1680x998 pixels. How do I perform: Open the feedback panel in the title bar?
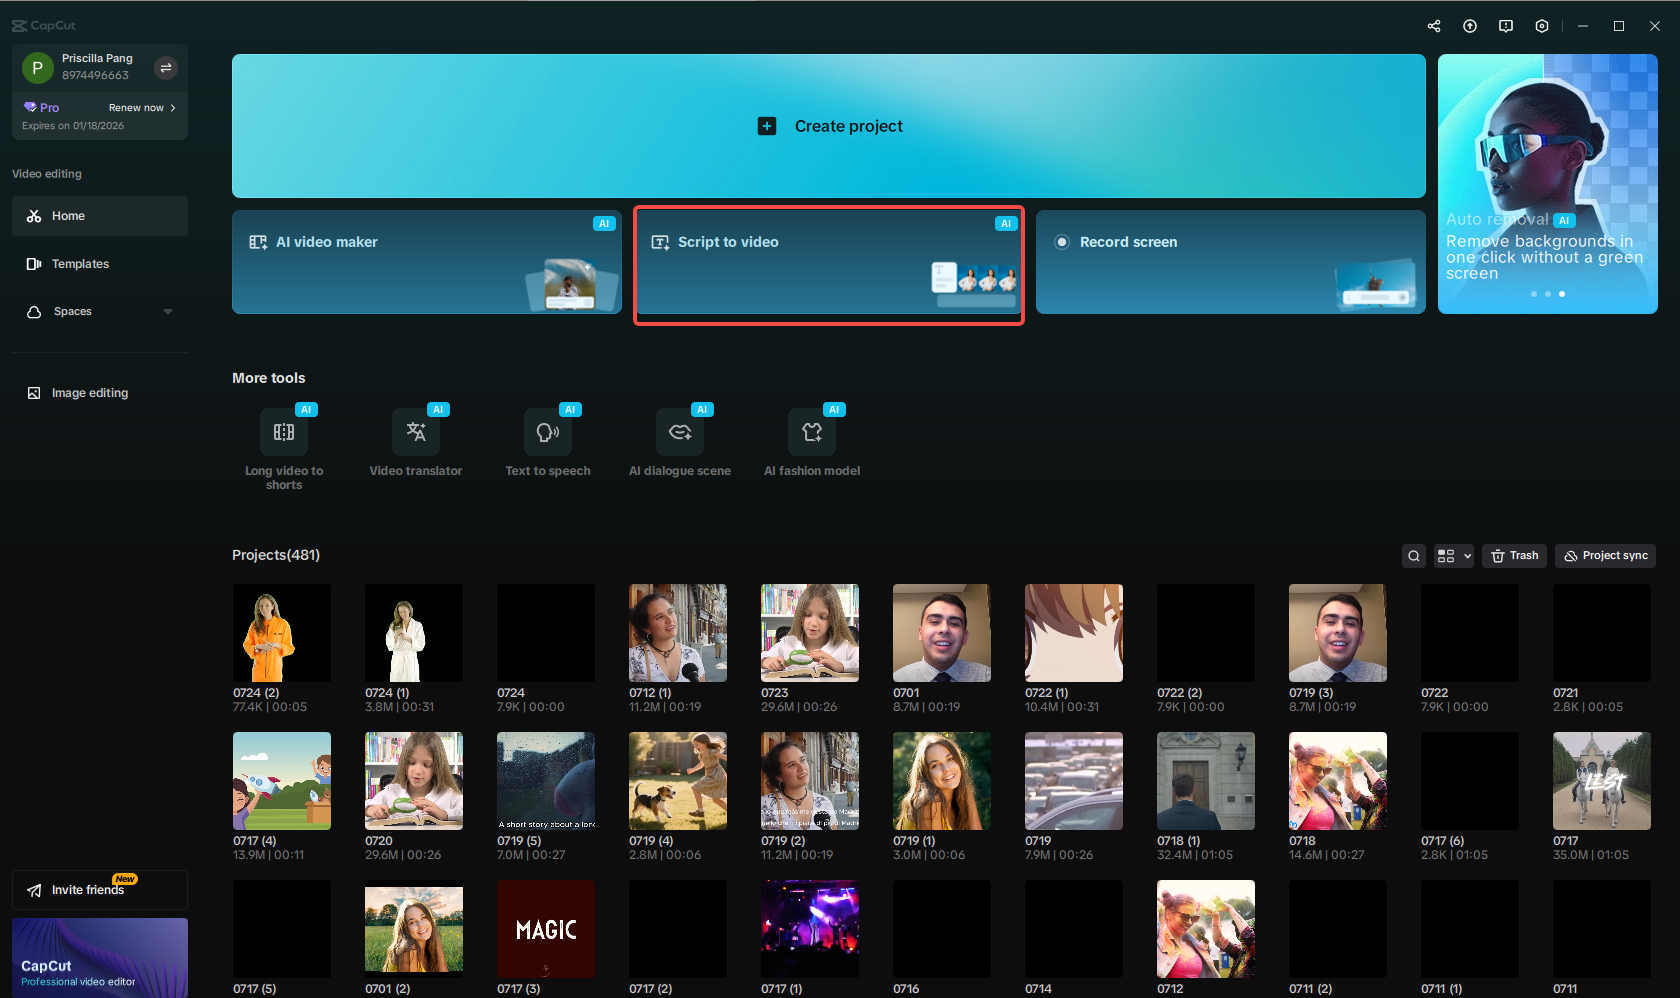[1505, 26]
